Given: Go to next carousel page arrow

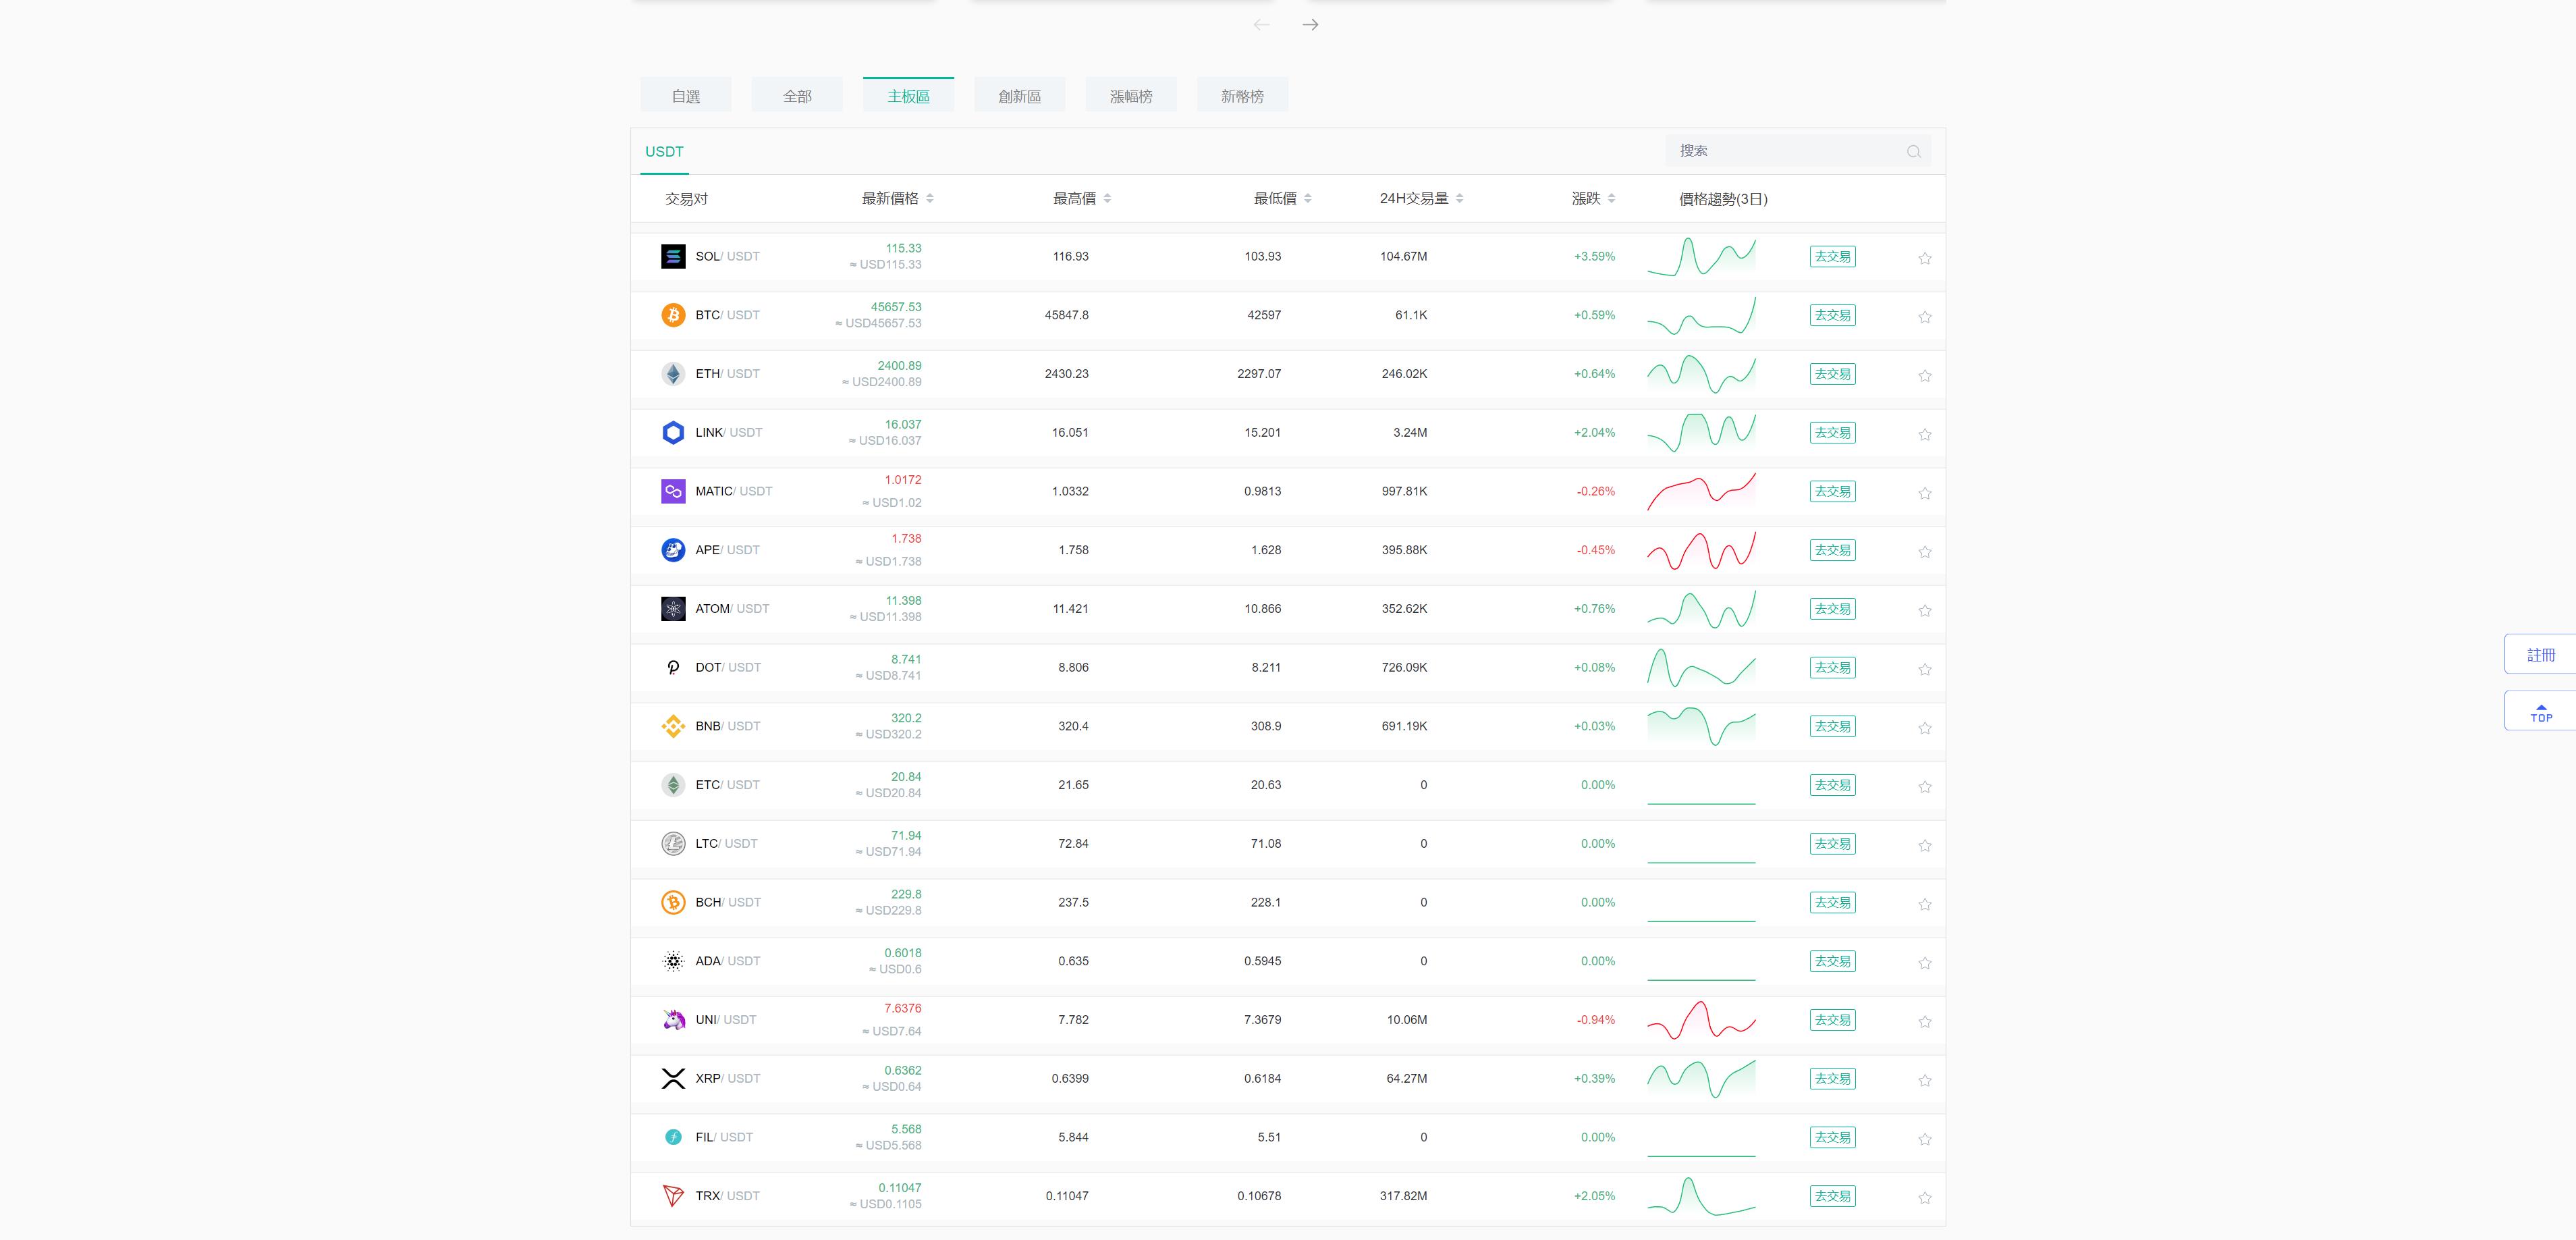Looking at the screenshot, I should (x=1310, y=25).
